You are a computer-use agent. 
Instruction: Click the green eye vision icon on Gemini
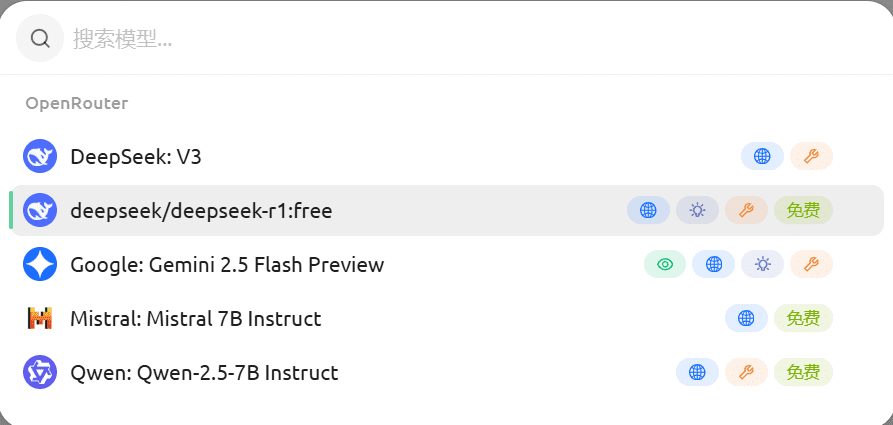(x=665, y=264)
